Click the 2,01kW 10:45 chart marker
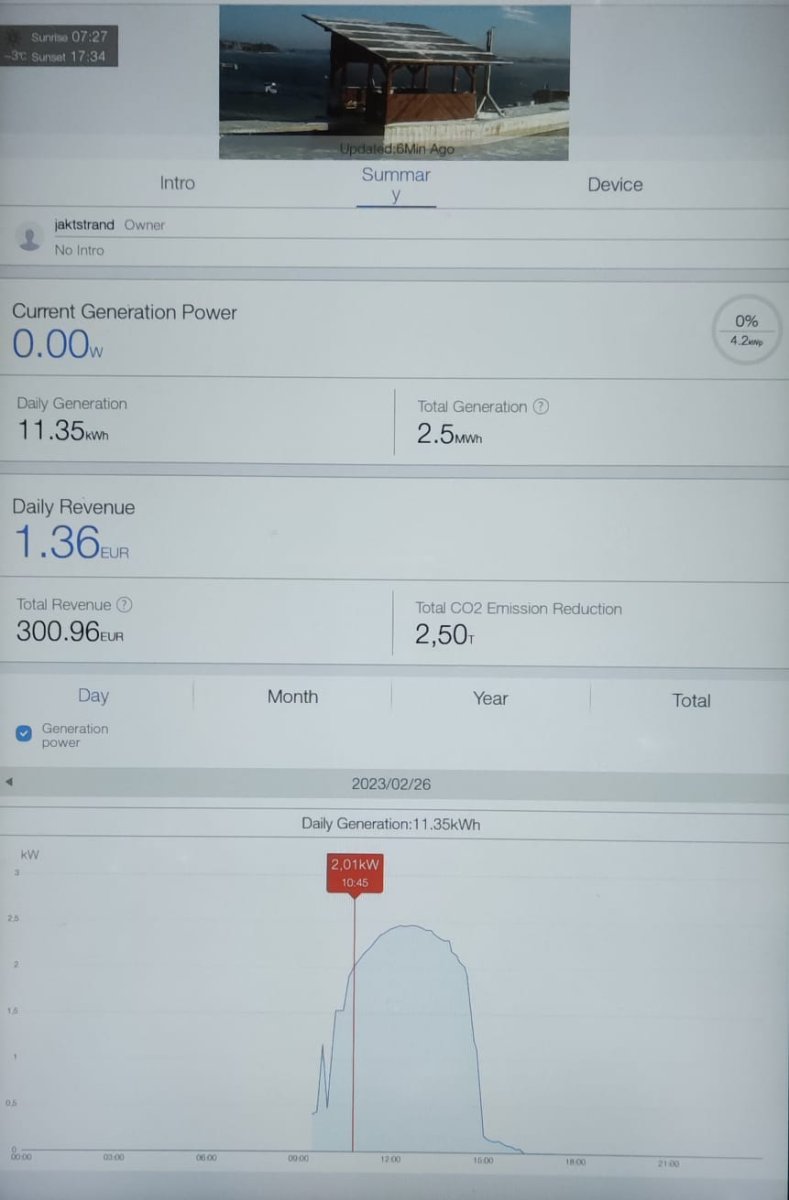 (355, 873)
